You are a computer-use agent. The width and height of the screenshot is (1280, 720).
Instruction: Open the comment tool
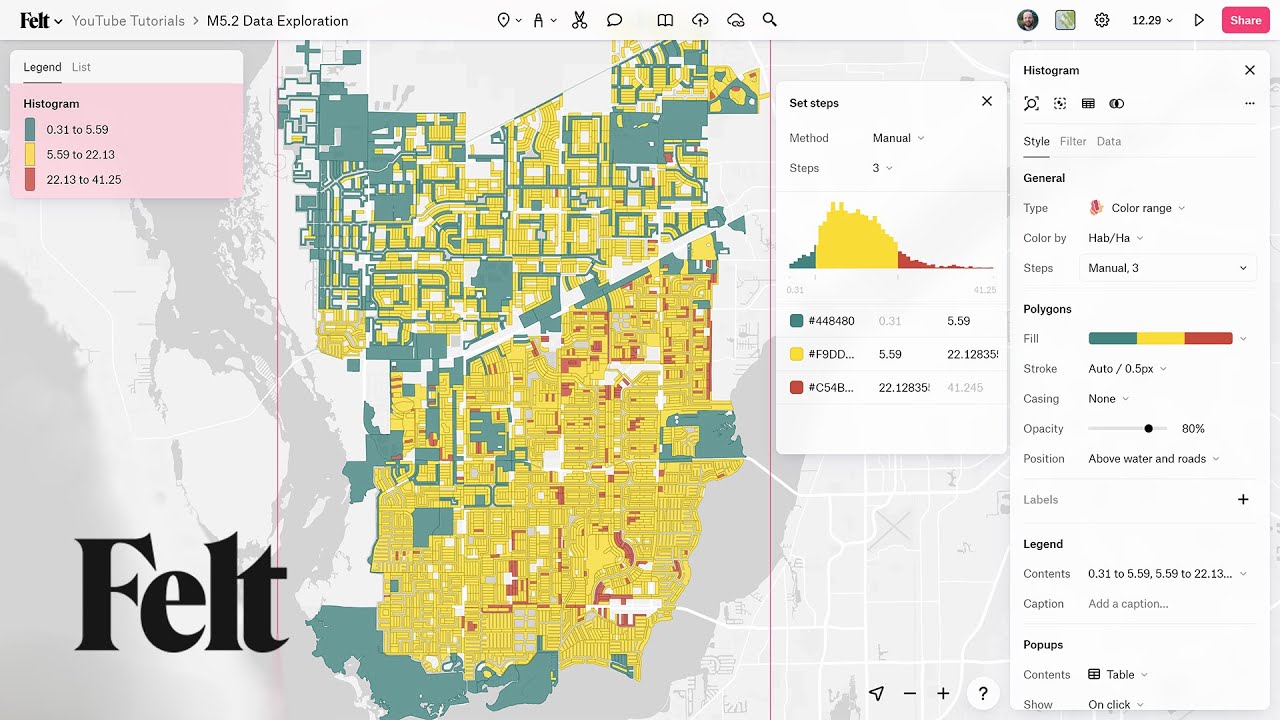point(615,20)
